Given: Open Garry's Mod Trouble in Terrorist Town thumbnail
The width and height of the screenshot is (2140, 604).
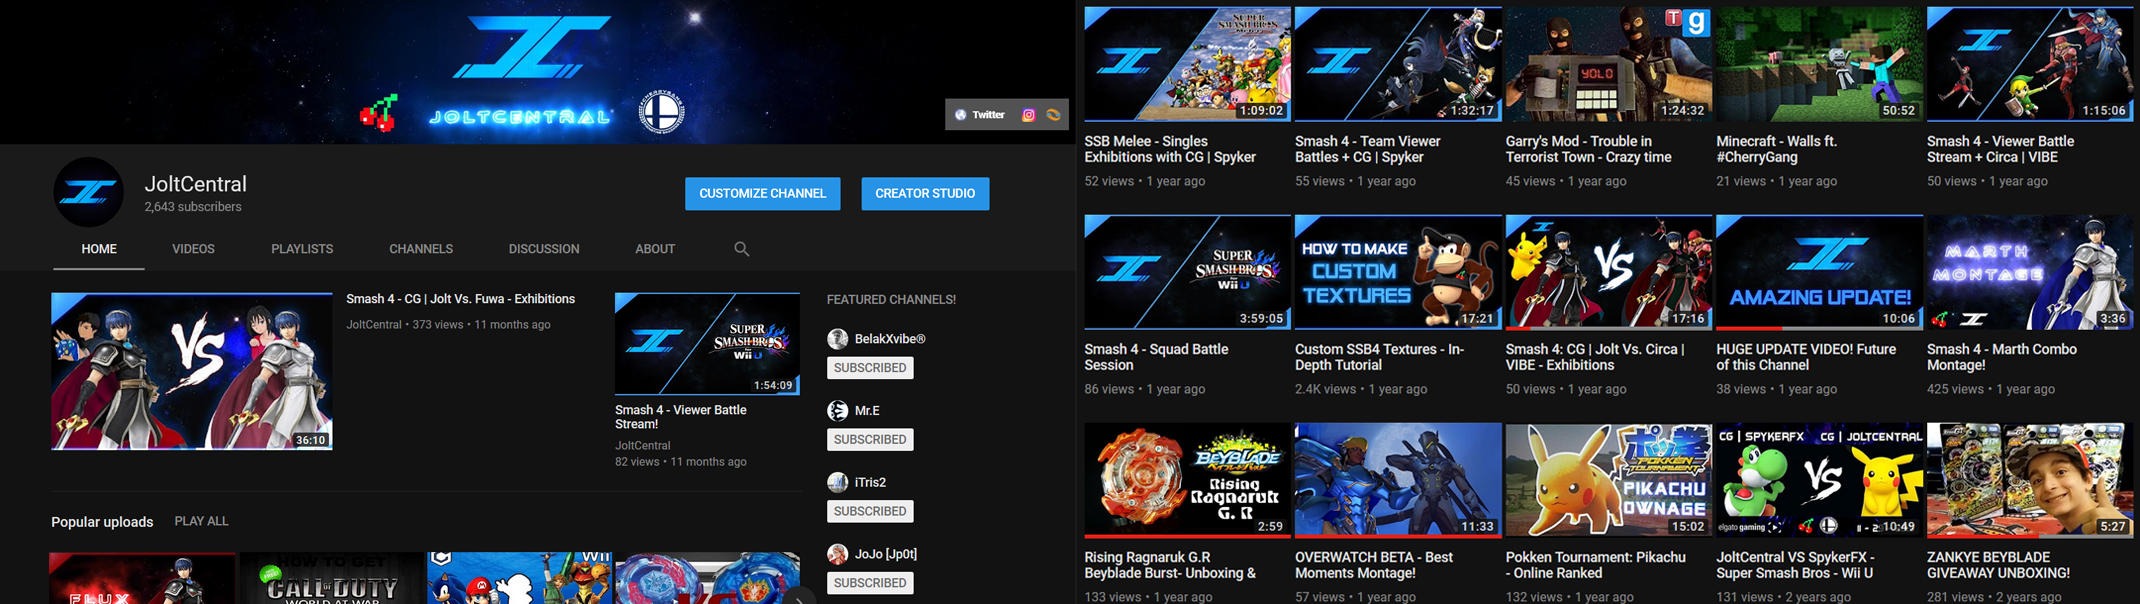Looking at the screenshot, I should tap(1609, 64).
